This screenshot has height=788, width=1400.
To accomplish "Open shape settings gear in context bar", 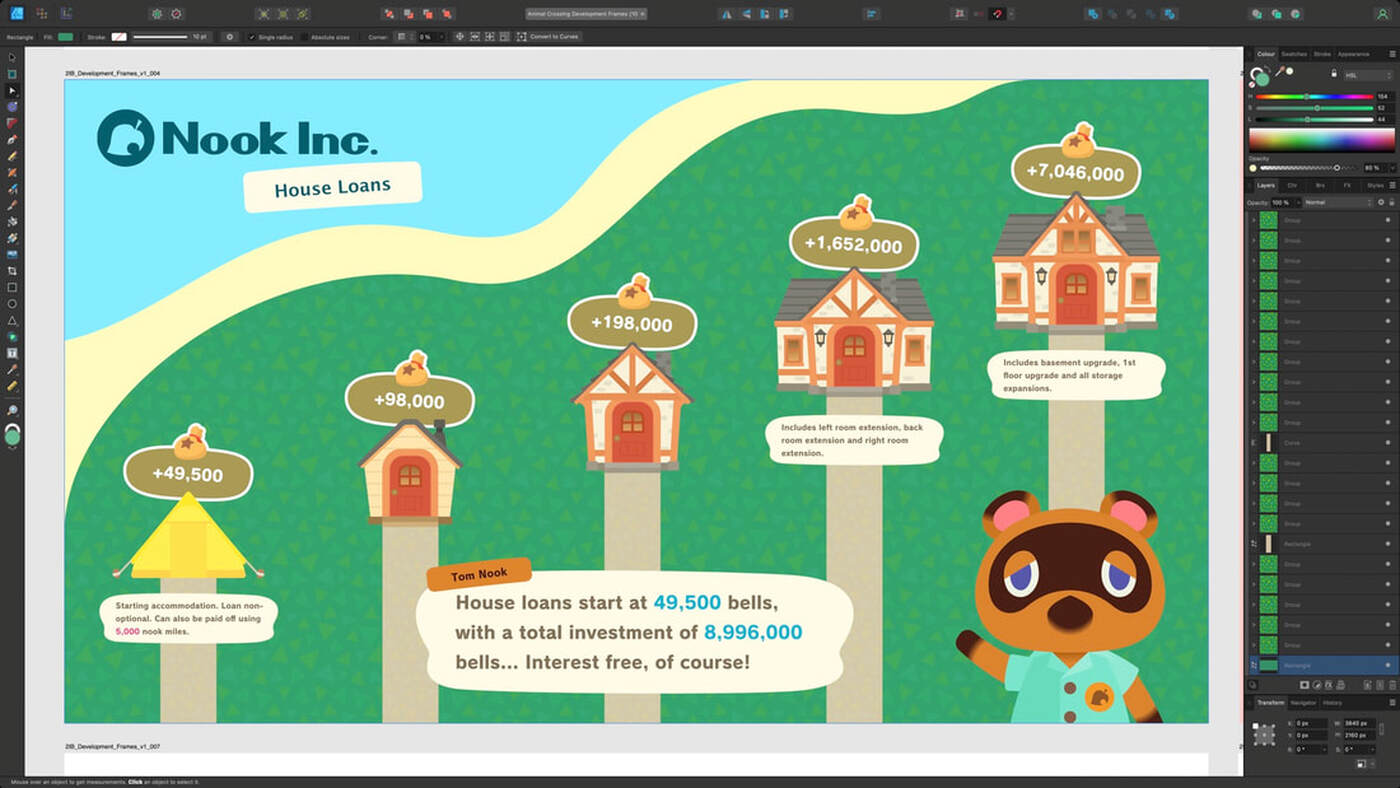I will click(230, 37).
